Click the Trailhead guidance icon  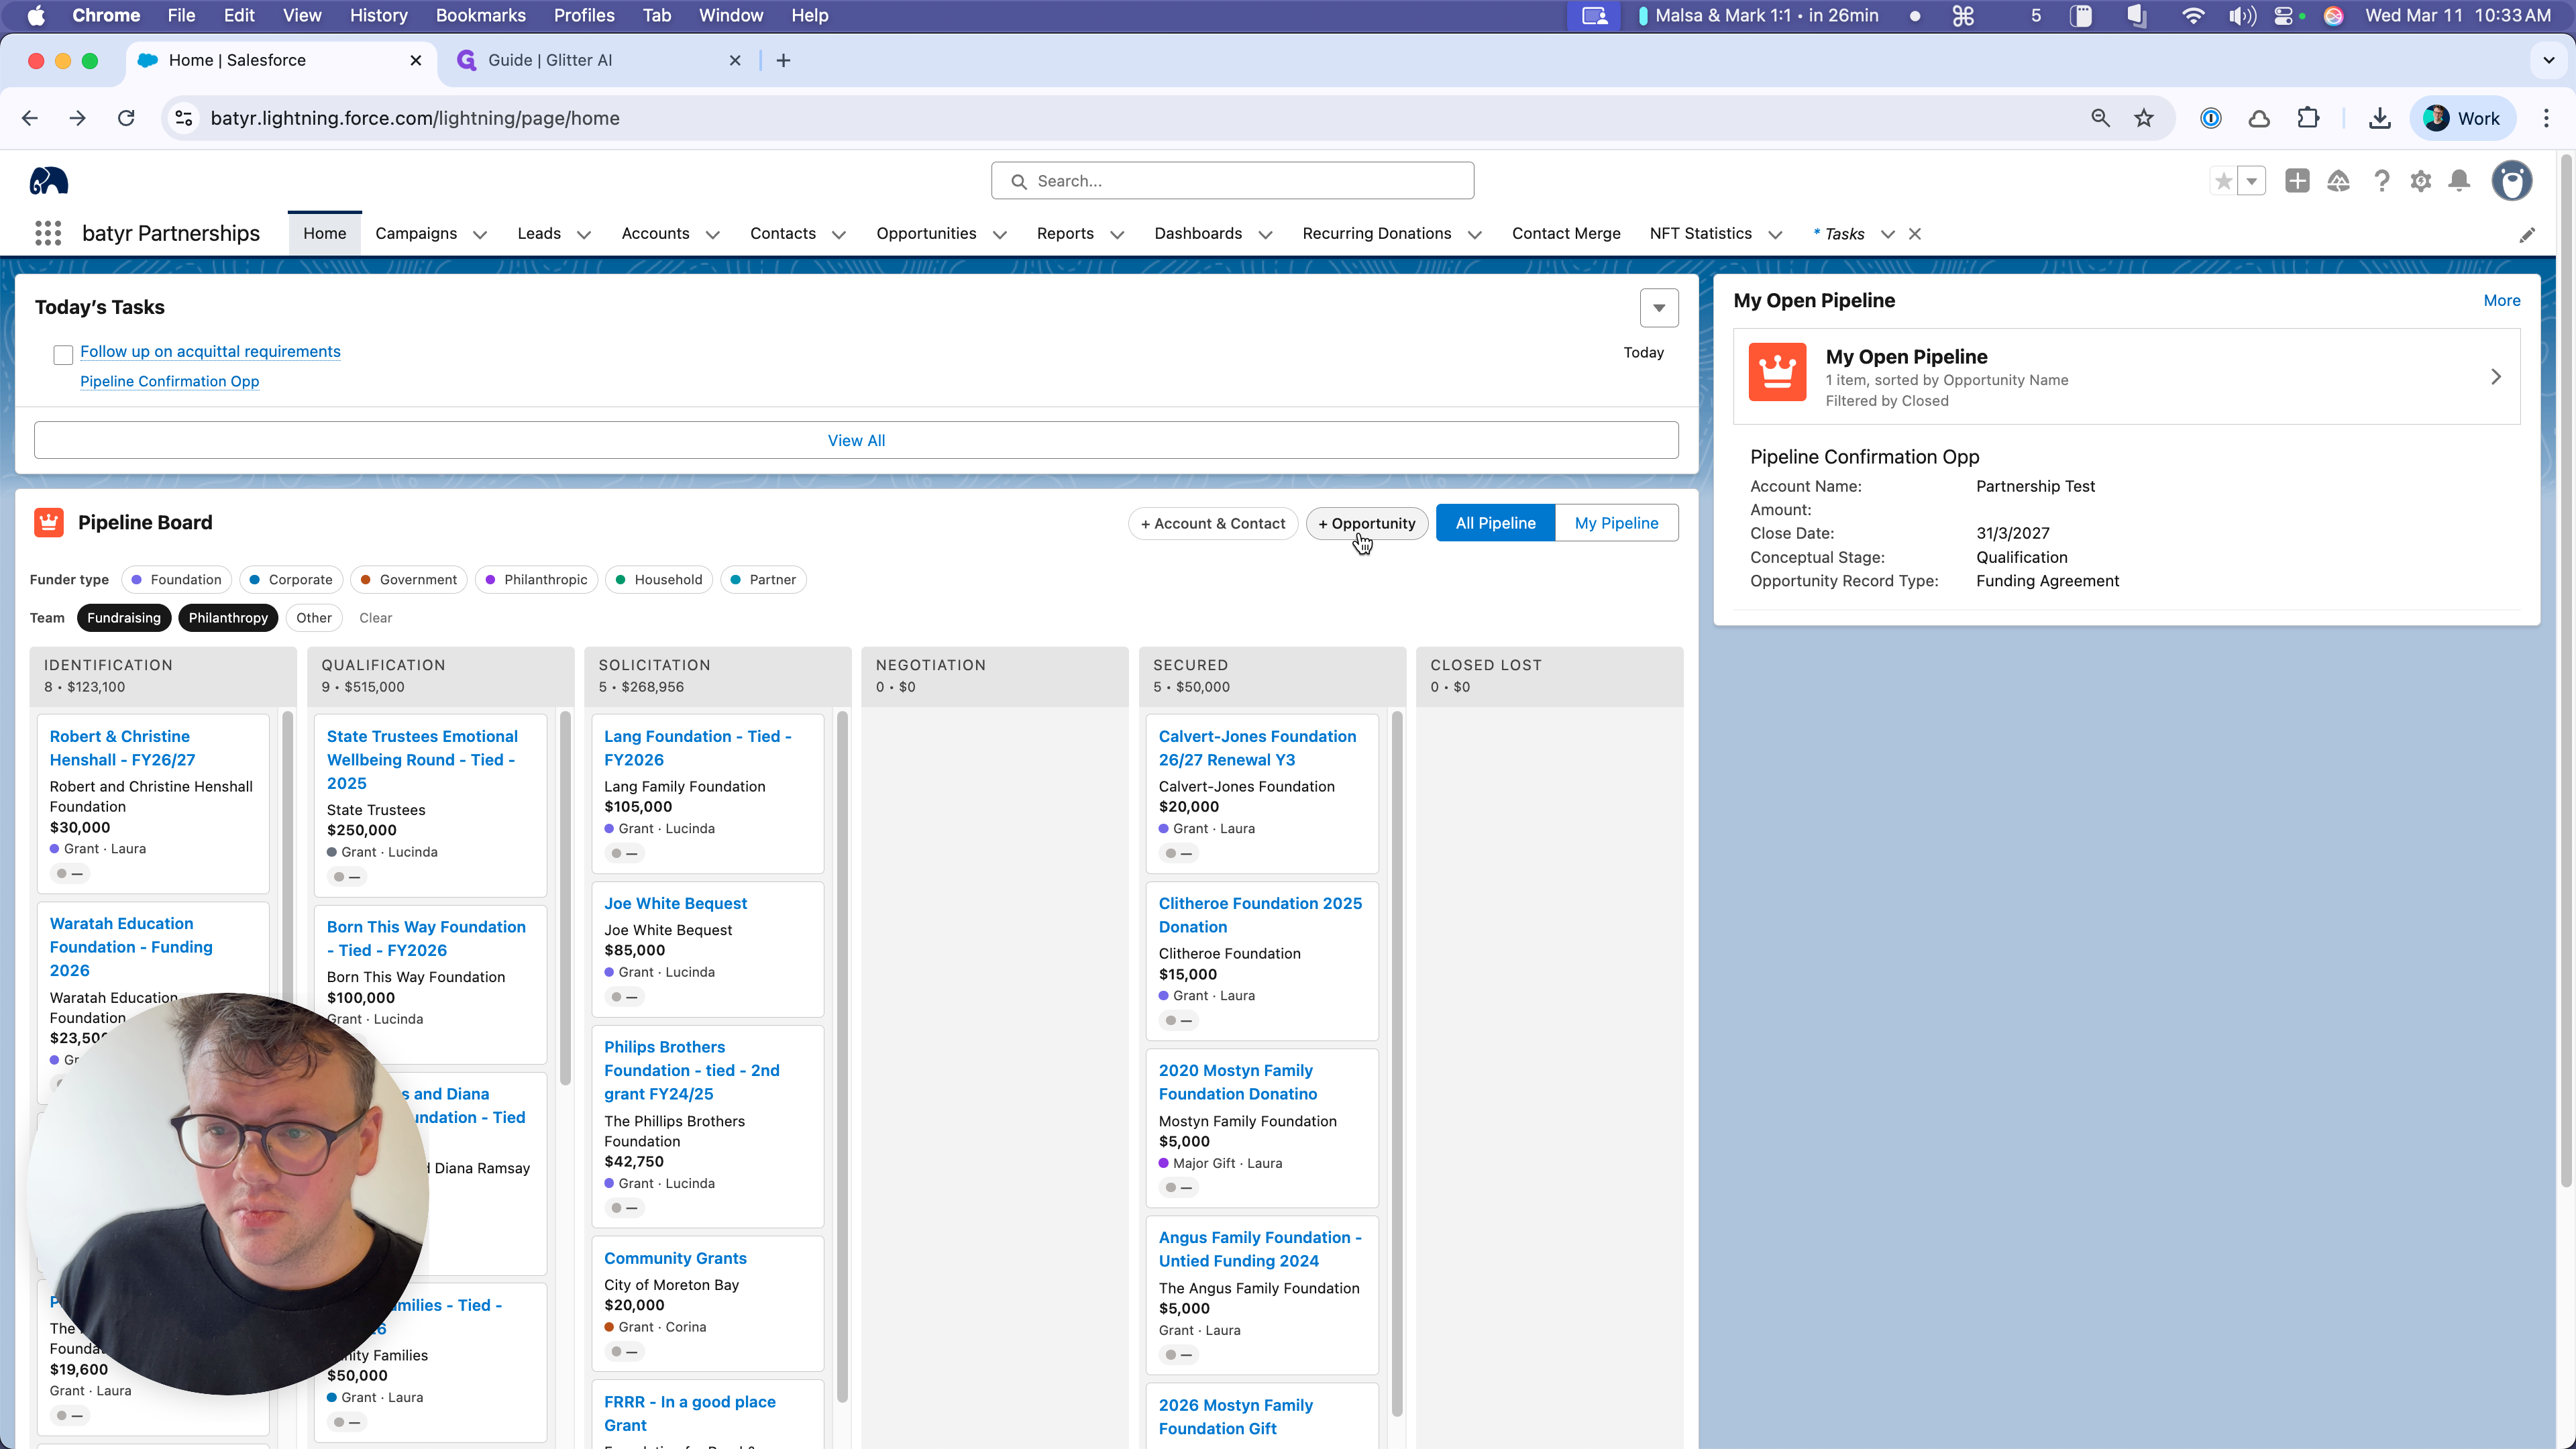2338,181
